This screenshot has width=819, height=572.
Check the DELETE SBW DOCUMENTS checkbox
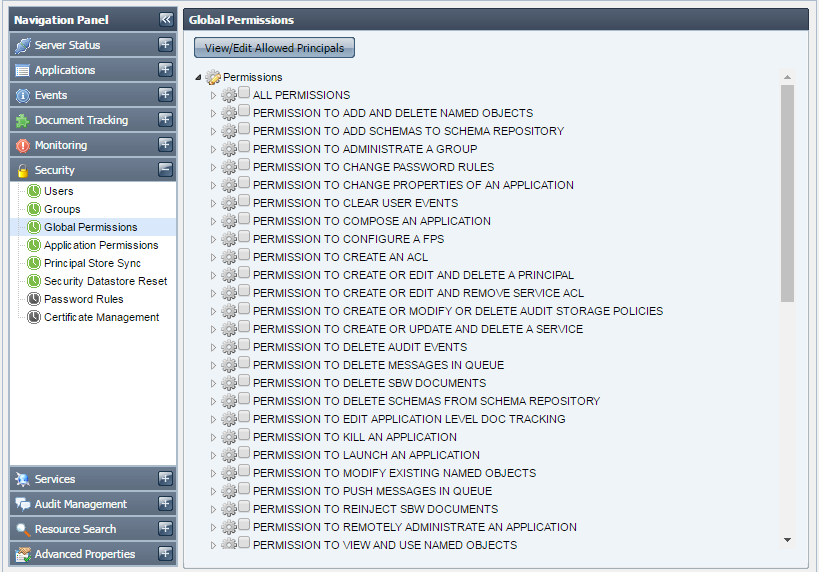(x=244, y=381)
